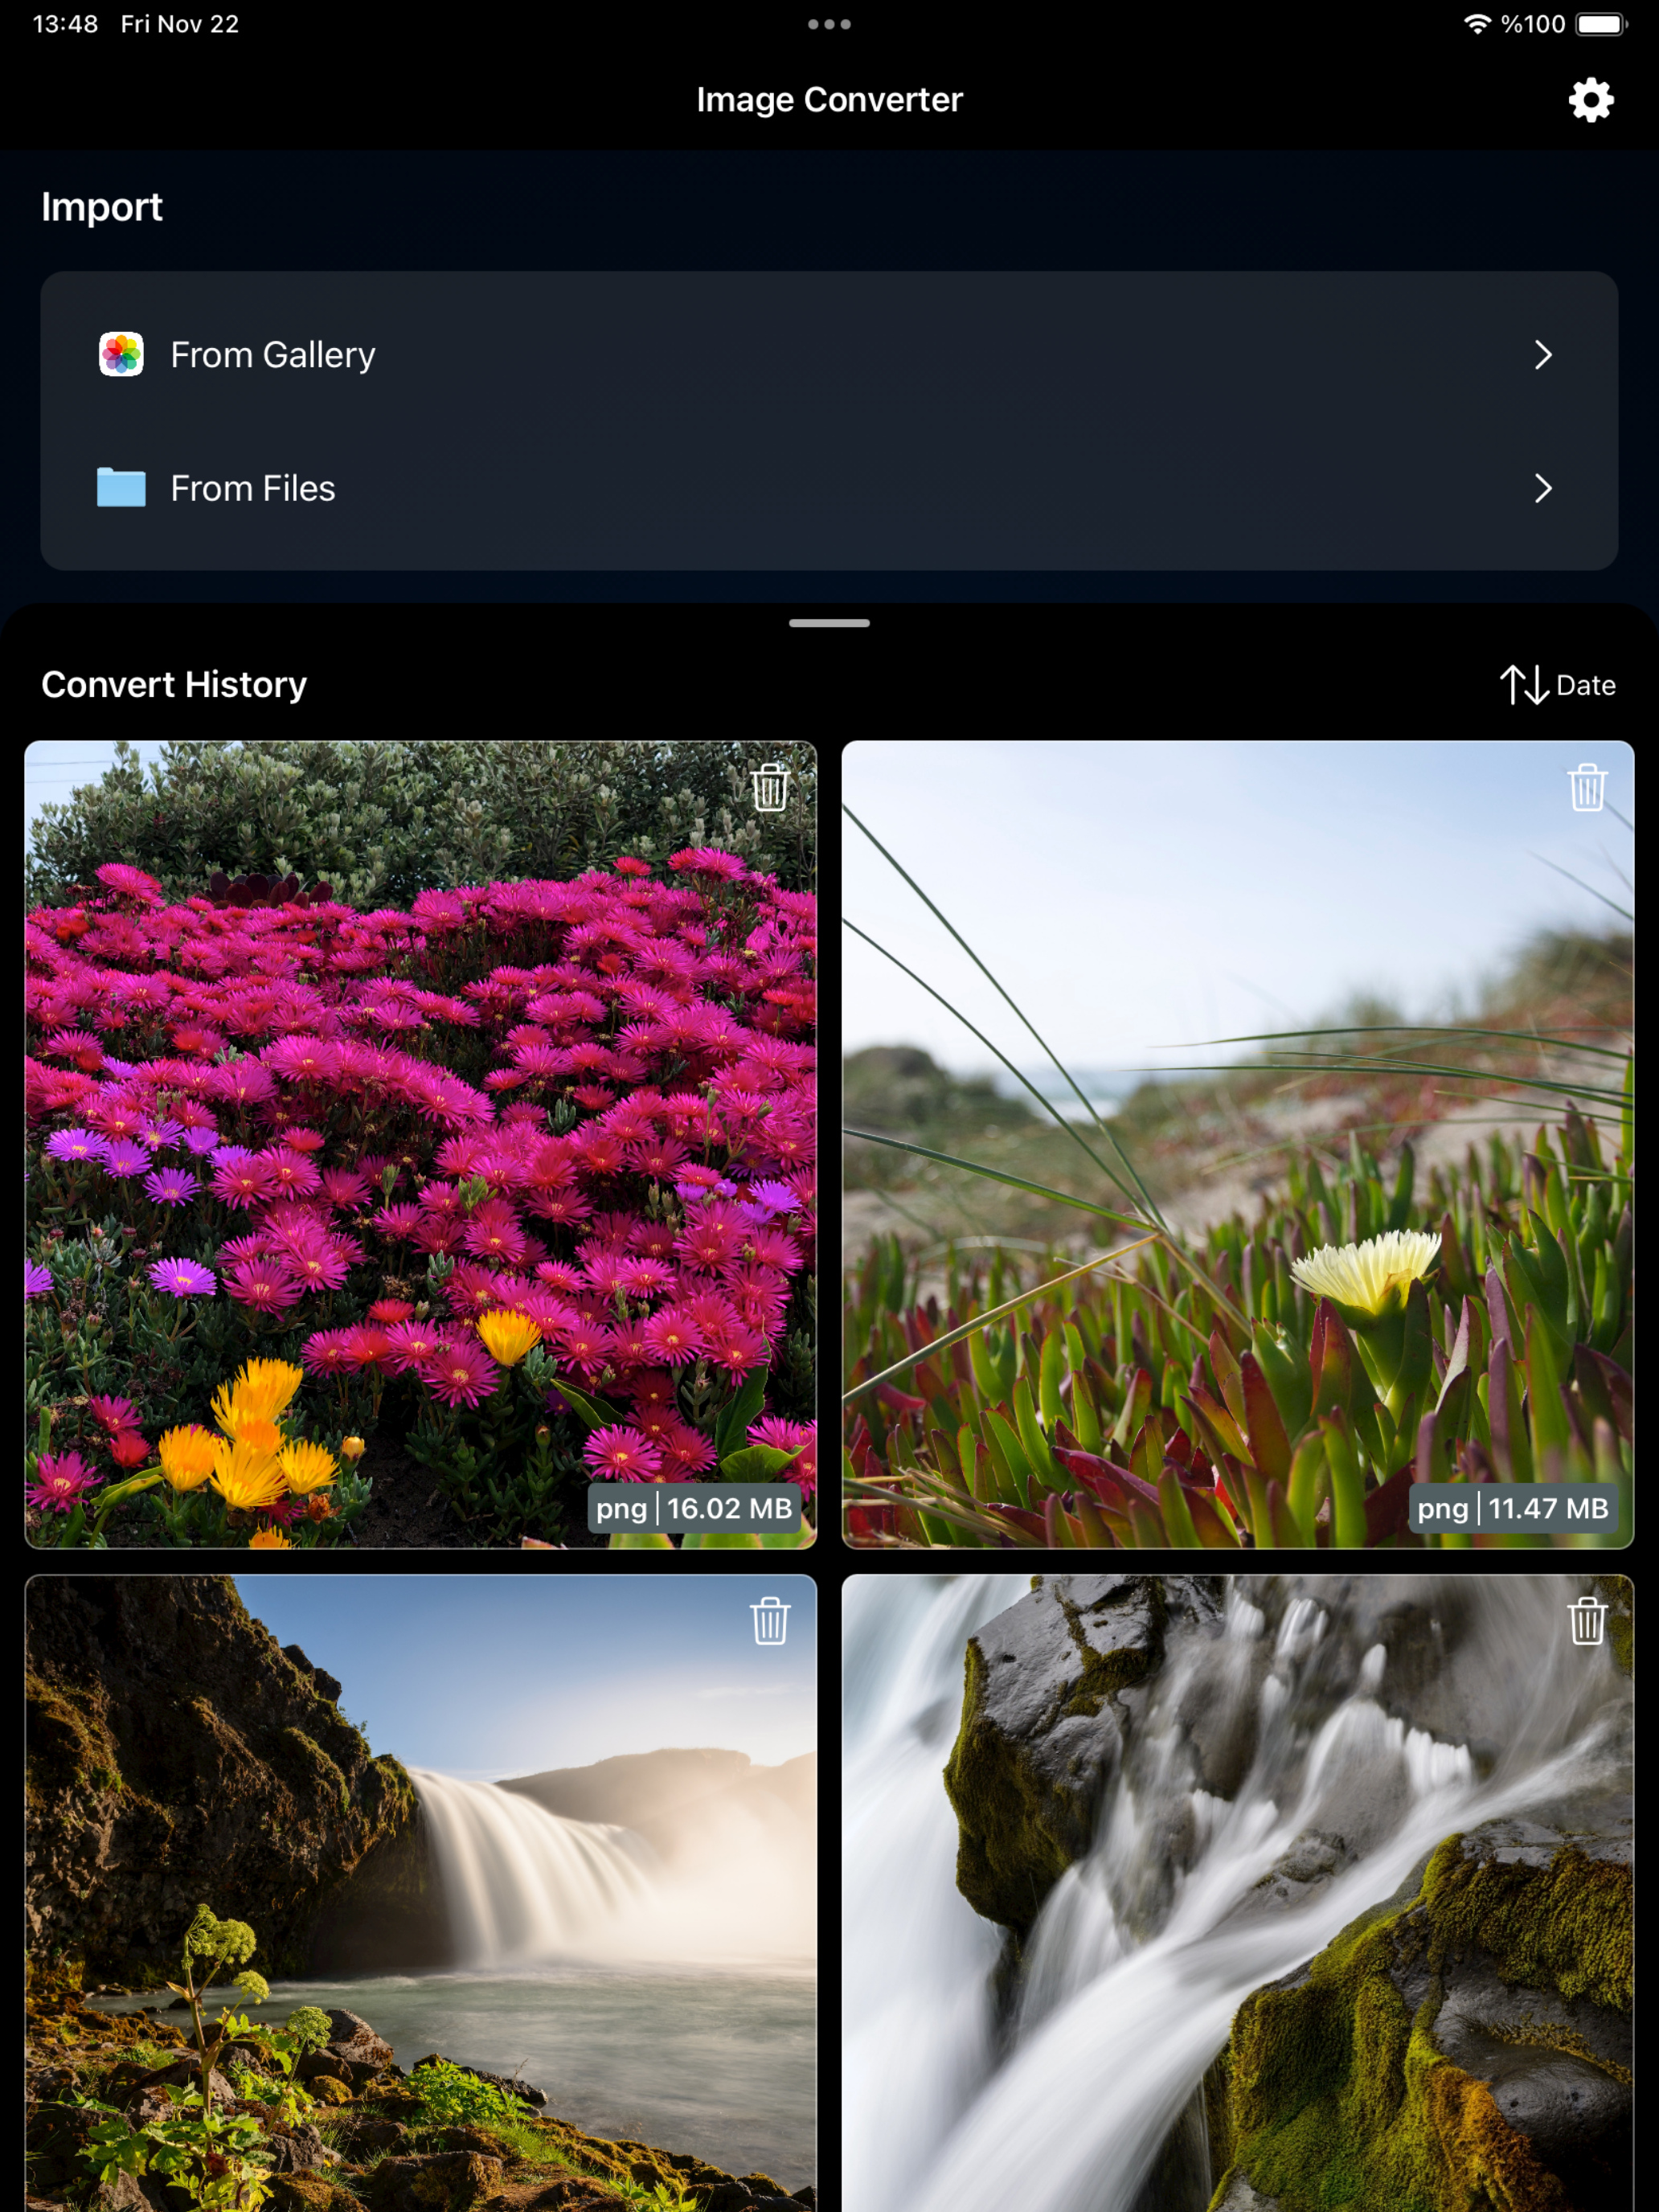The height and width of the screenshot is (2212, 1659).
Task: Tap the Photos gallery icon
Action: click(121, 354)
